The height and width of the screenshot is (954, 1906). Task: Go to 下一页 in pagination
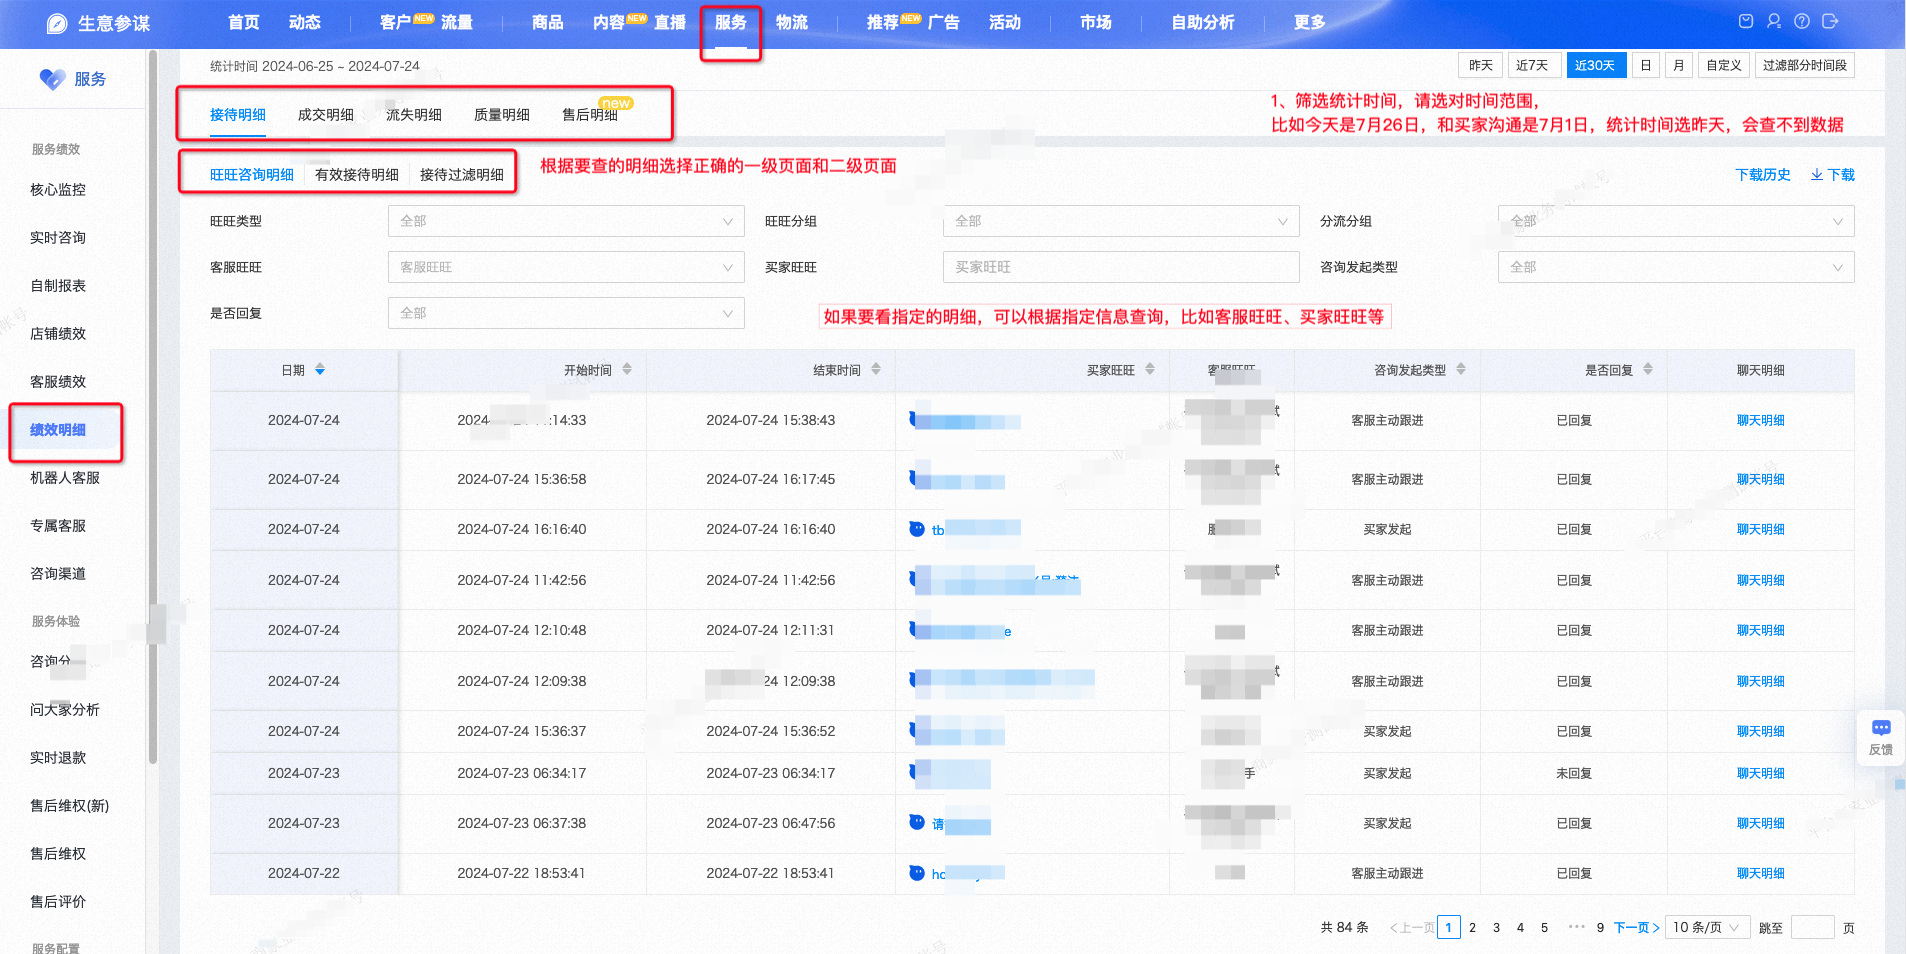[1637, 928]
